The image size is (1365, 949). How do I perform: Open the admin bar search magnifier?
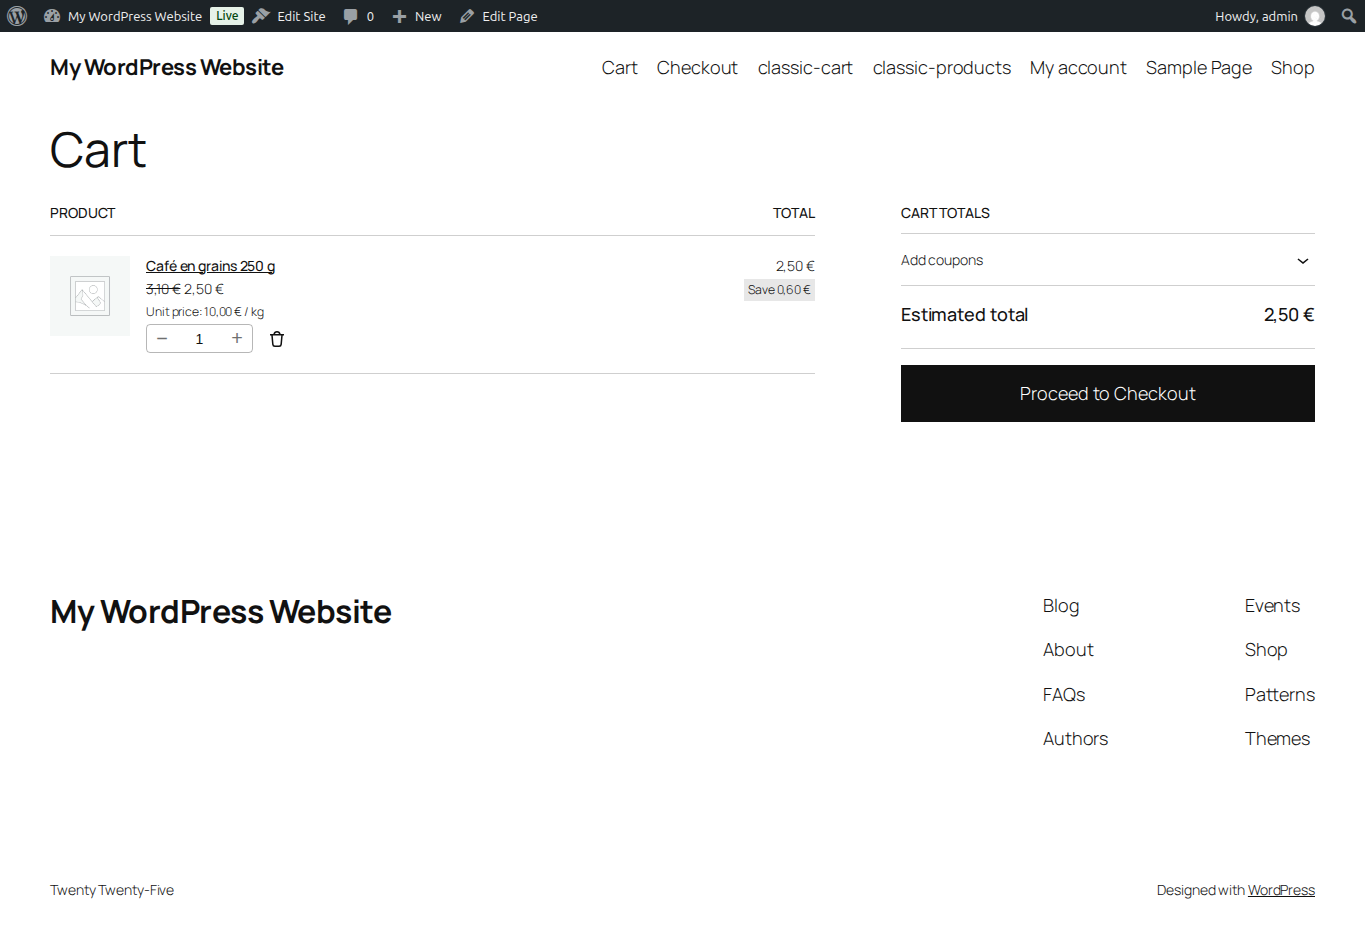coord(1348,16)
